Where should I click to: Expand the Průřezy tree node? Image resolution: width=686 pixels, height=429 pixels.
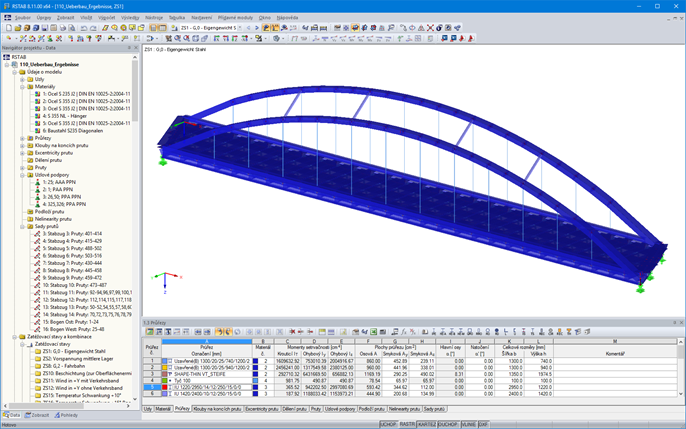22,138
